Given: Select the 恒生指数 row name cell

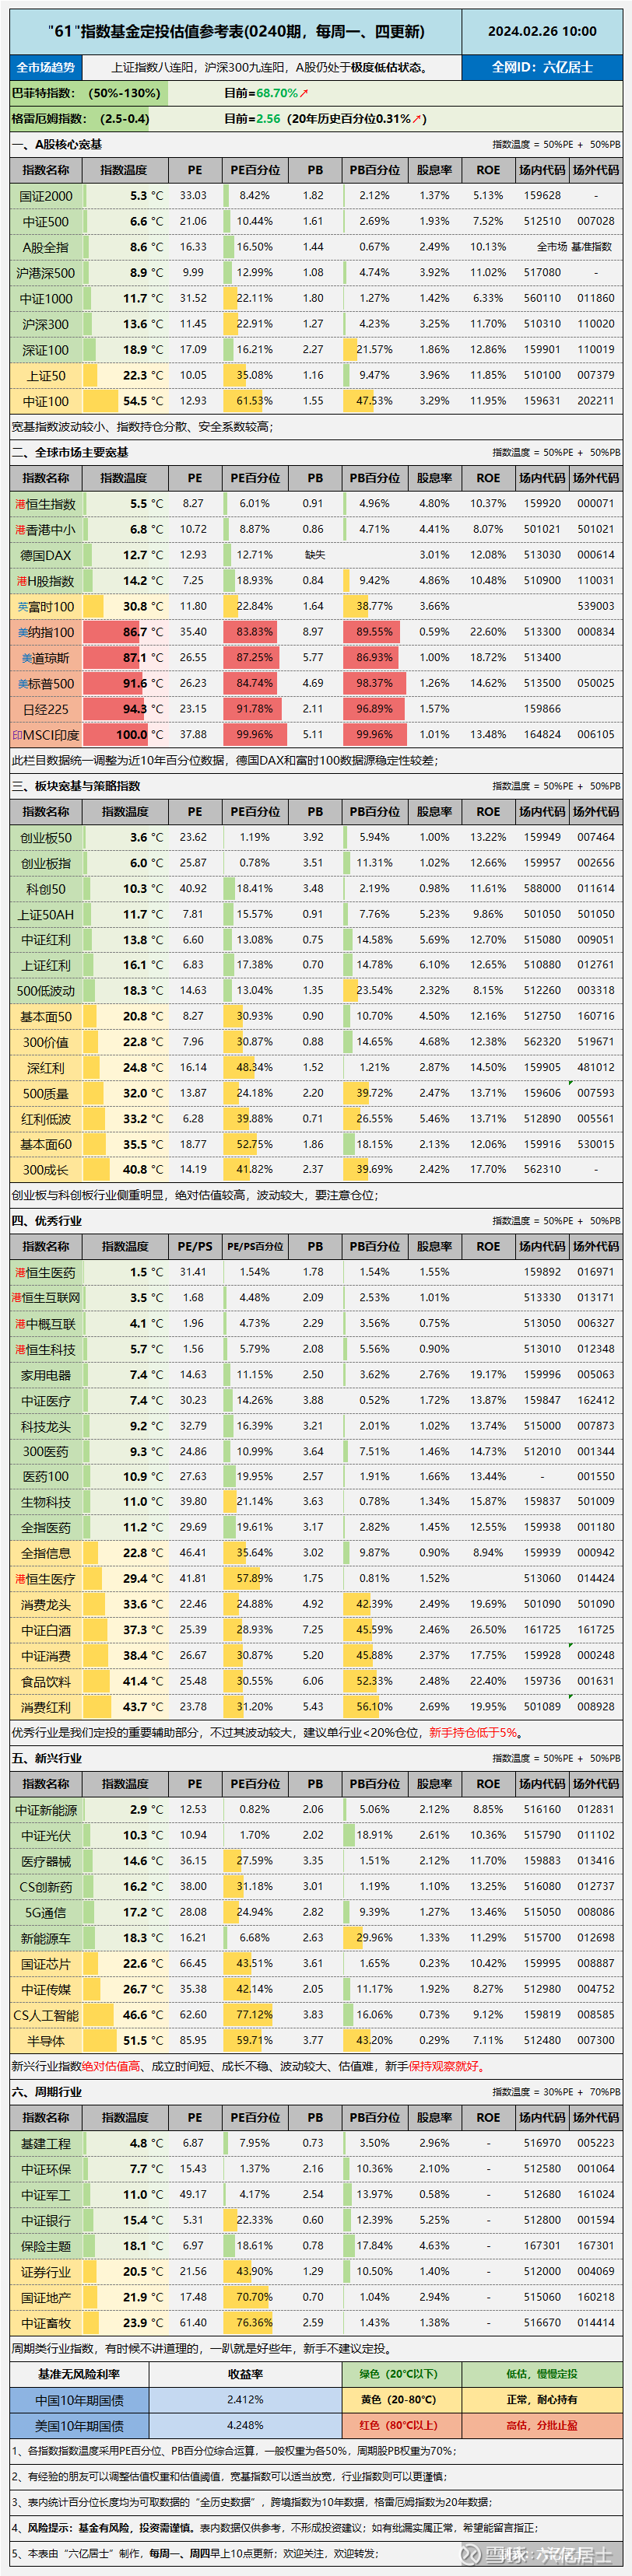Looking at the screenshot, I should click(46, 504).
